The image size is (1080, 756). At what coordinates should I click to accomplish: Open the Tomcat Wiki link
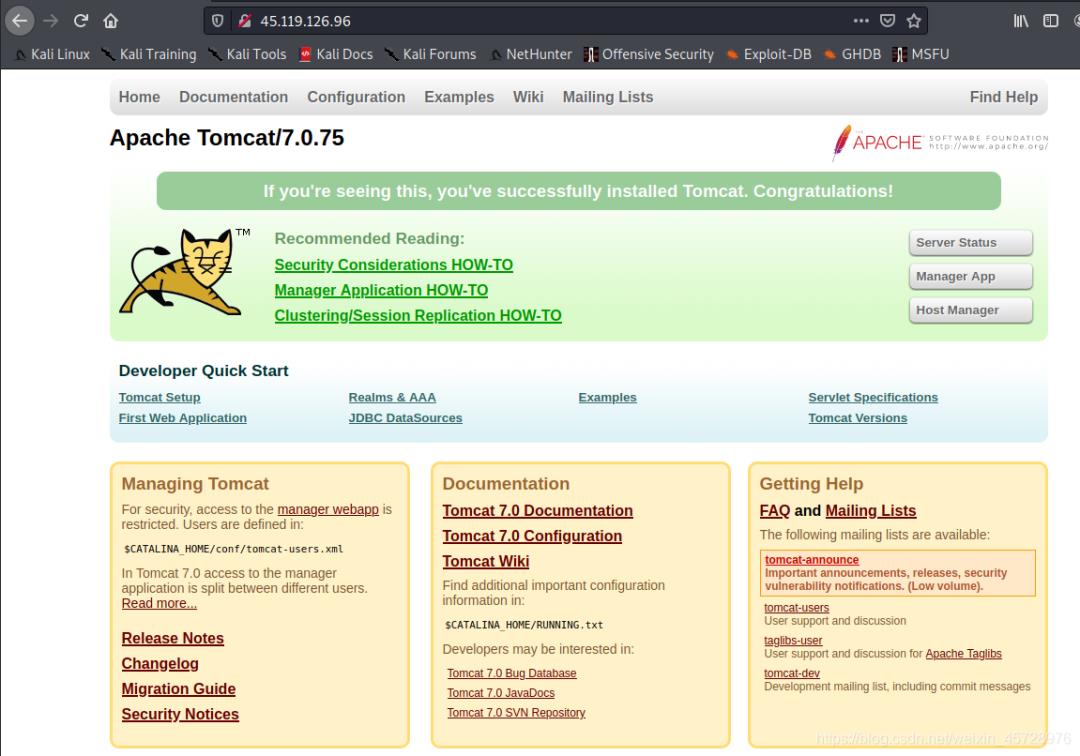point(486,562)
